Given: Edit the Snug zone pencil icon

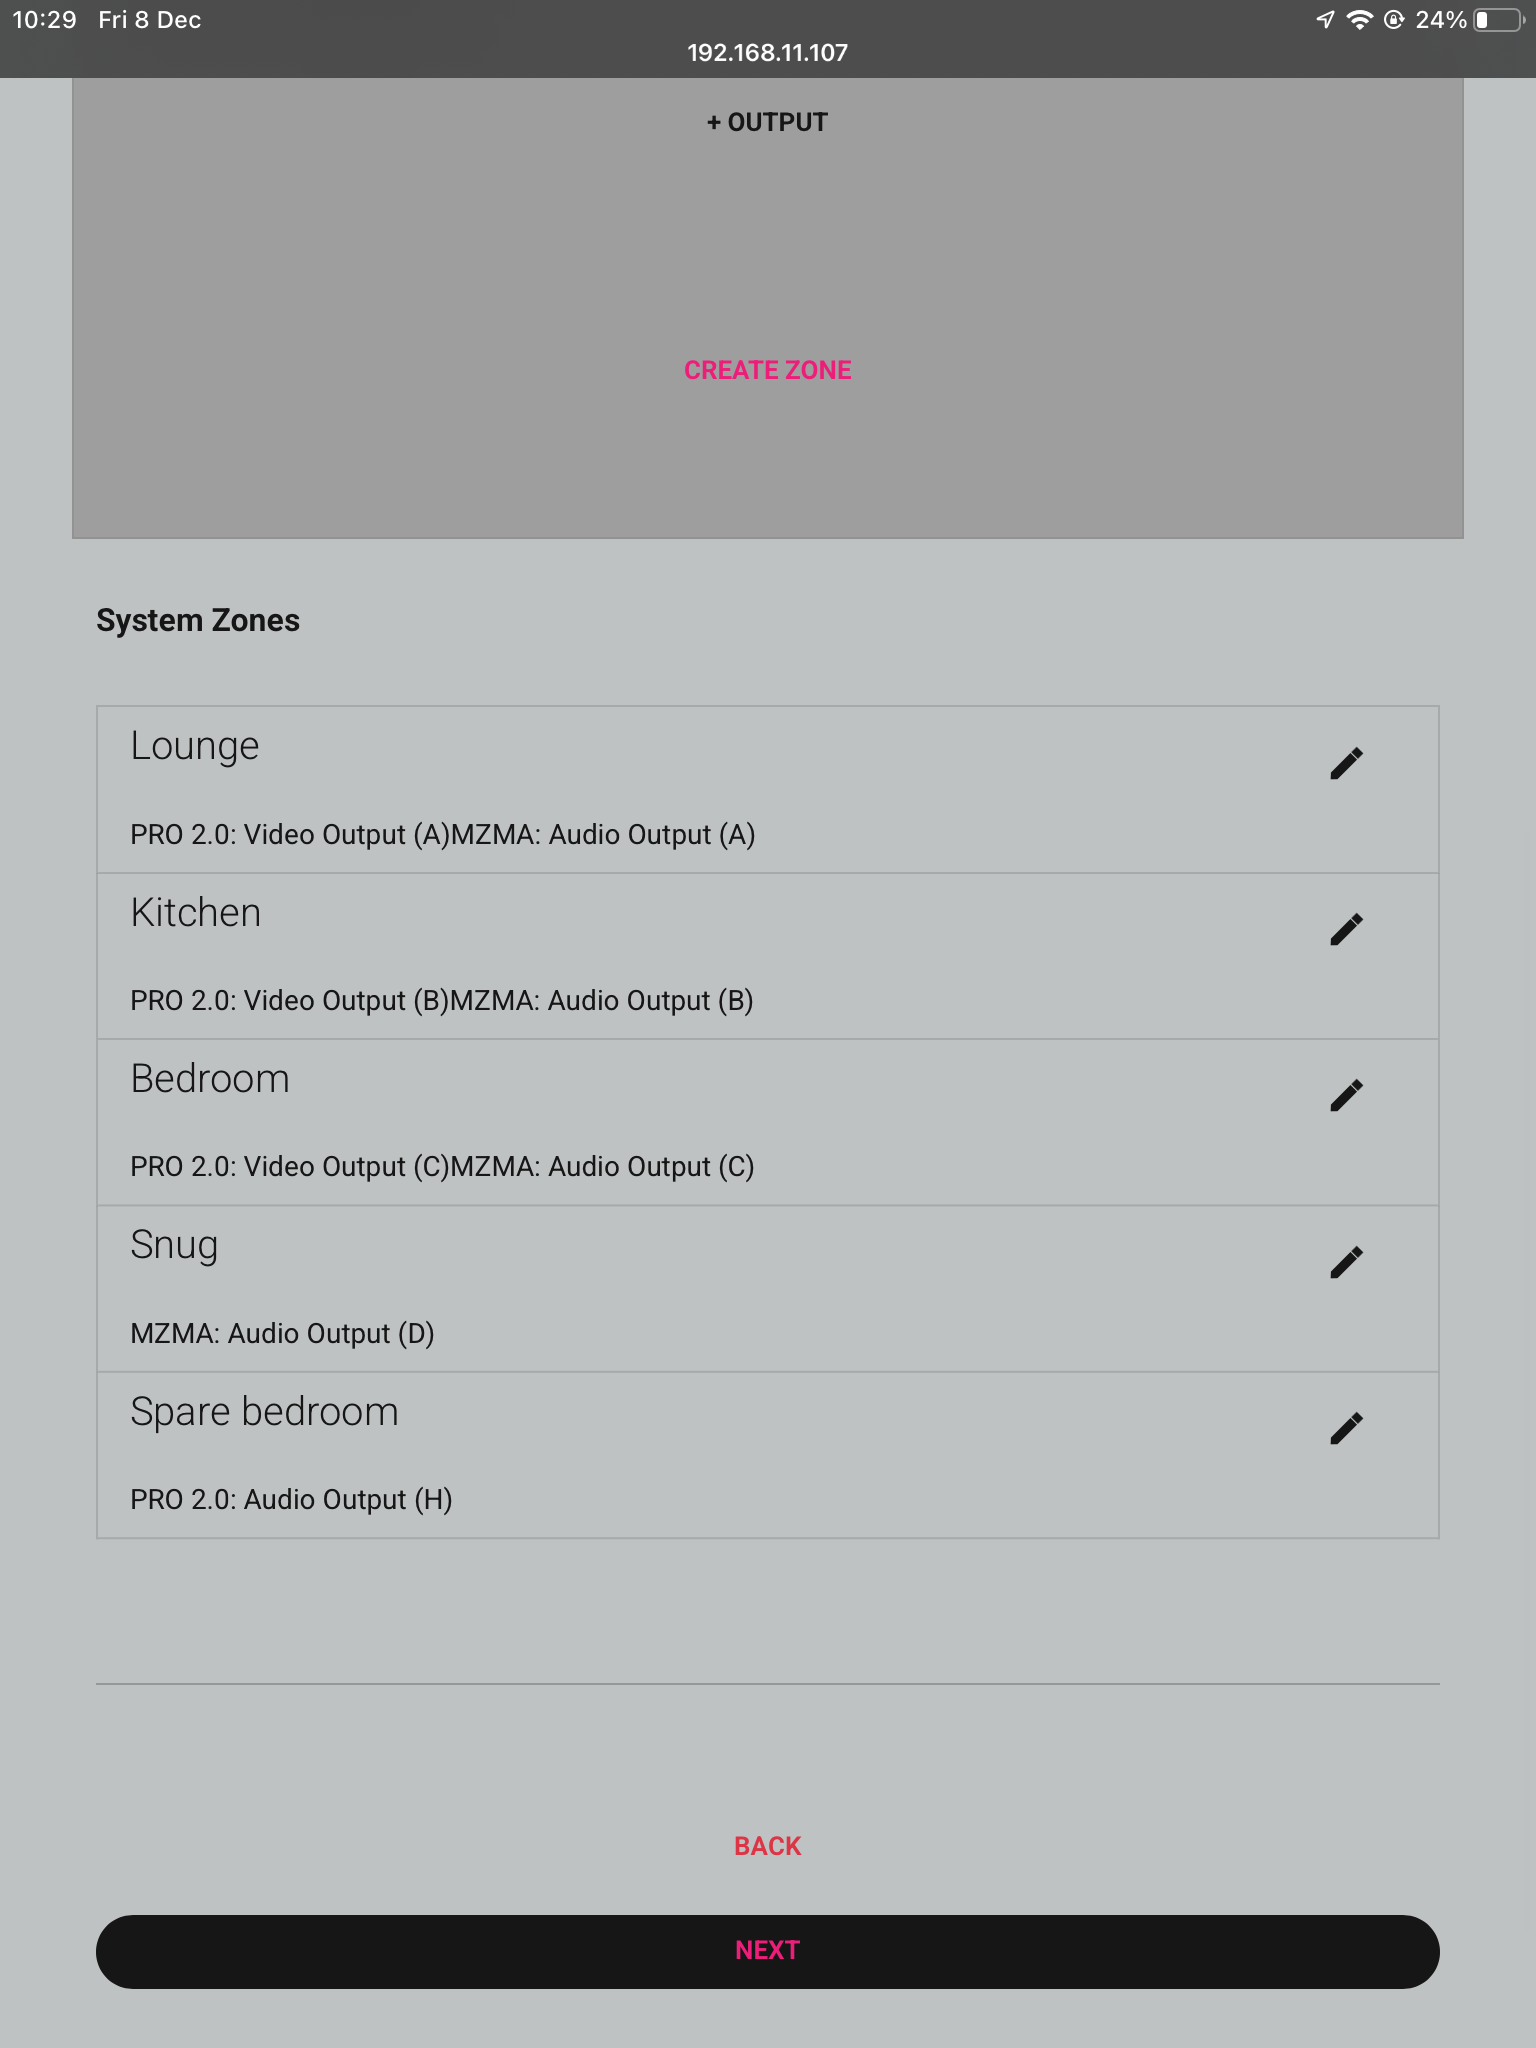Looking at the screenshot, I should point(1346,1262).
